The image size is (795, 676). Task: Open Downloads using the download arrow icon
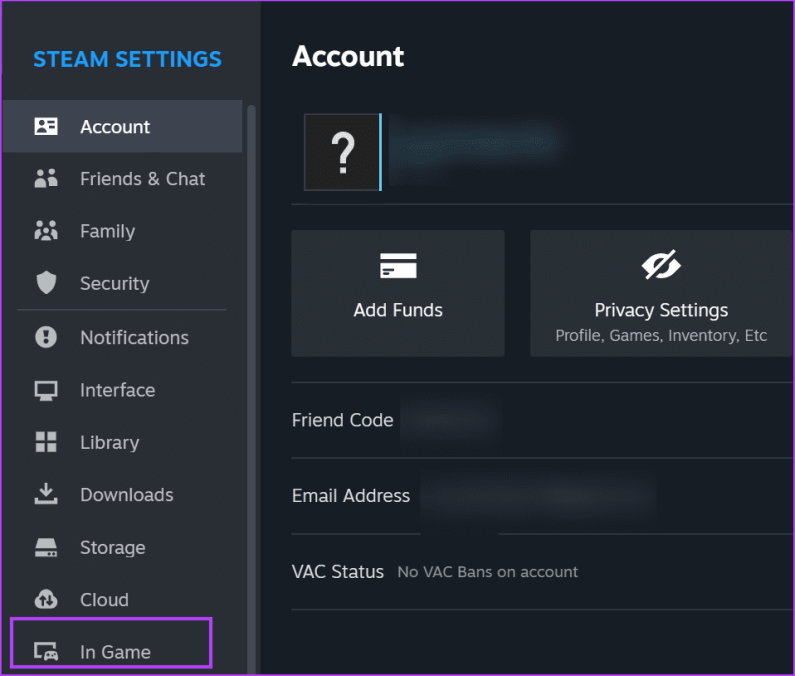click(x=46, y=494)
